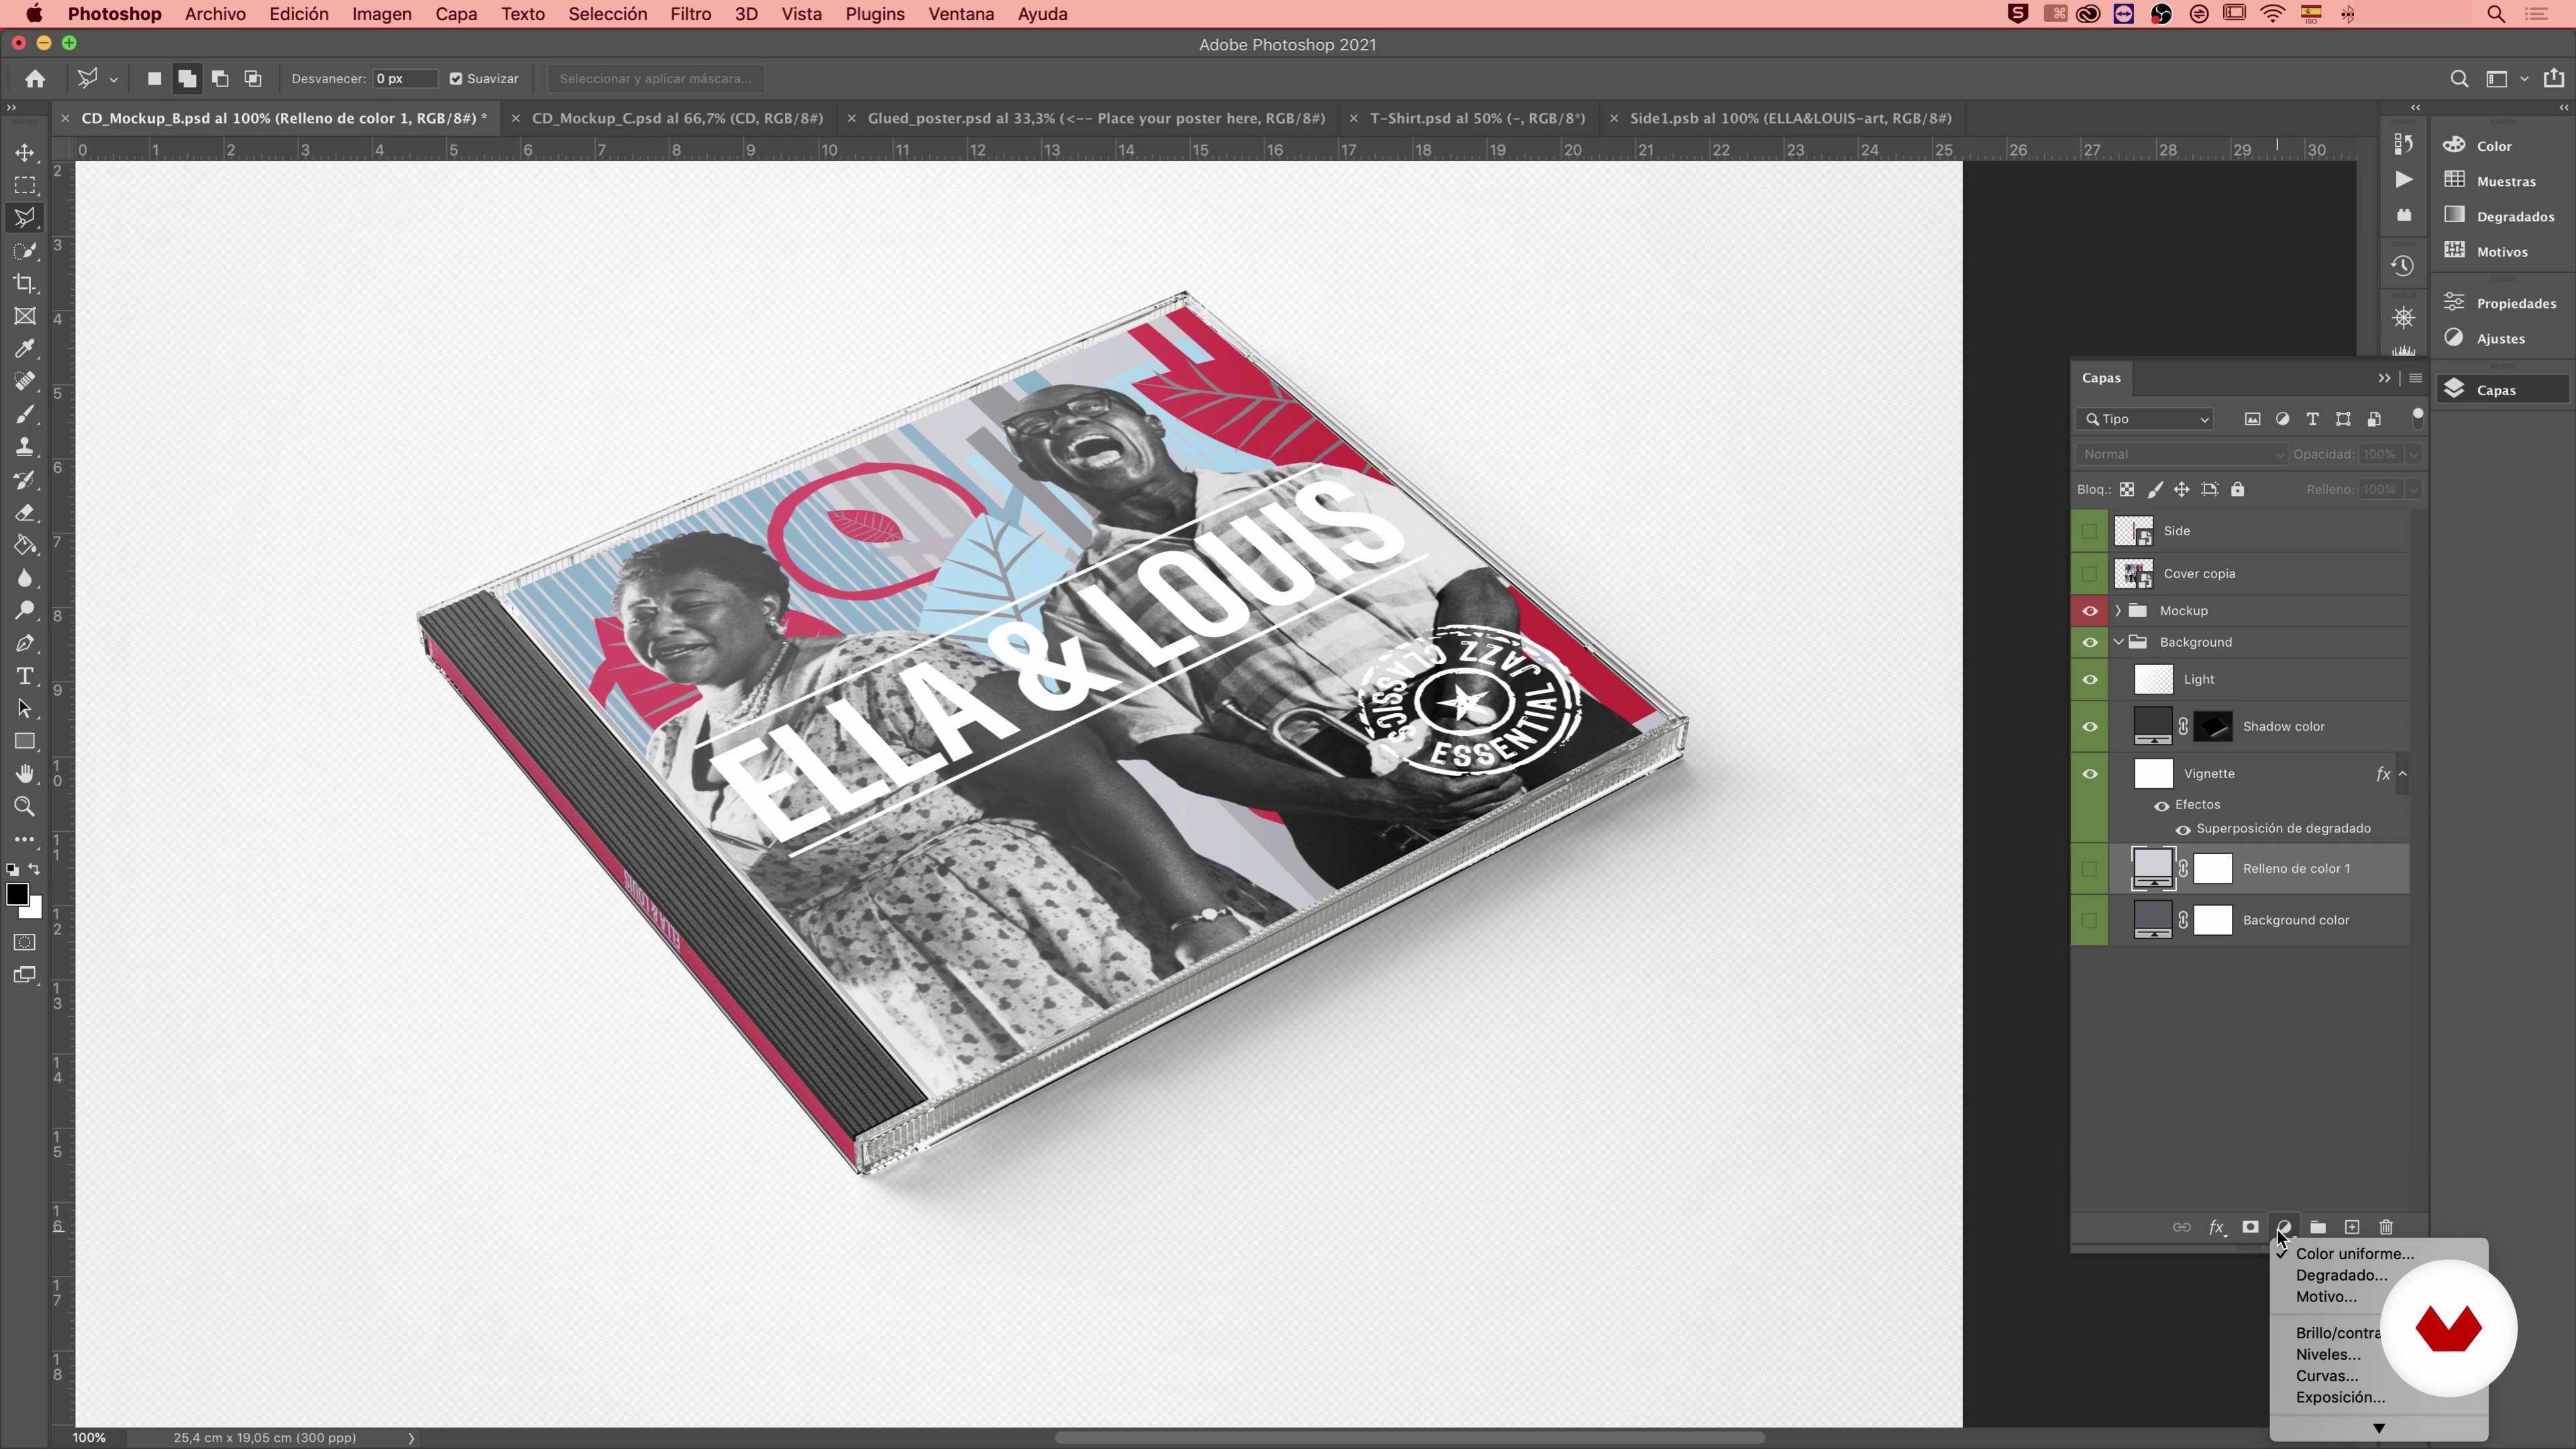This screenshot has width=2576, height=1449.
Task: Select the Eyedropper tool
Action: point(25,349)
